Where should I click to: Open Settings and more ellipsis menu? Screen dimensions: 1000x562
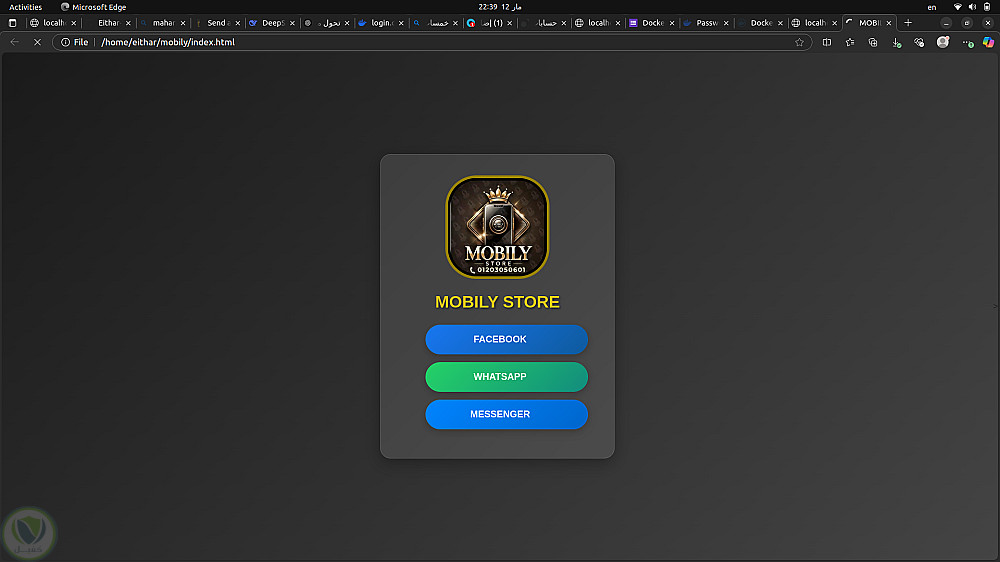click(x=967, y=43)
